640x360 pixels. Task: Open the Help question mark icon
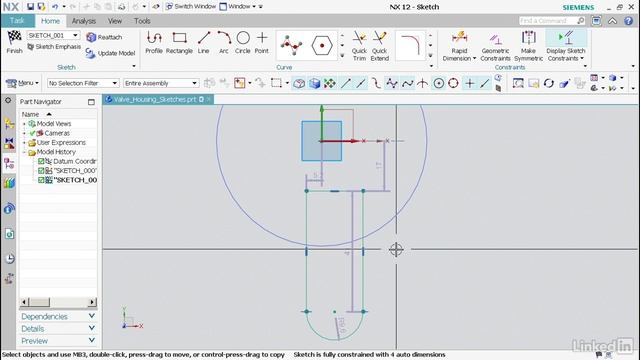[x=629, y=21]
